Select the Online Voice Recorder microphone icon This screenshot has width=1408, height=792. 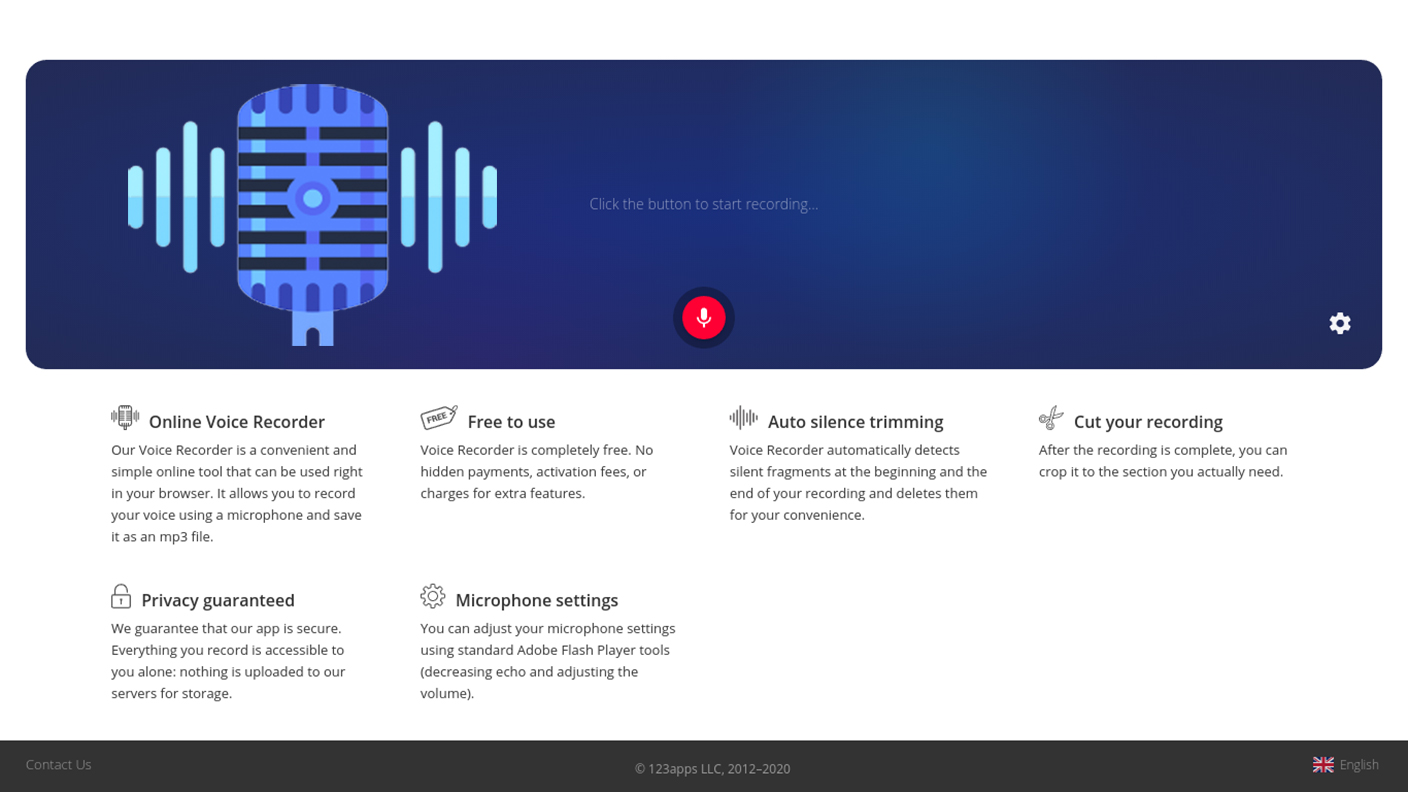click(x=124, y=417)
